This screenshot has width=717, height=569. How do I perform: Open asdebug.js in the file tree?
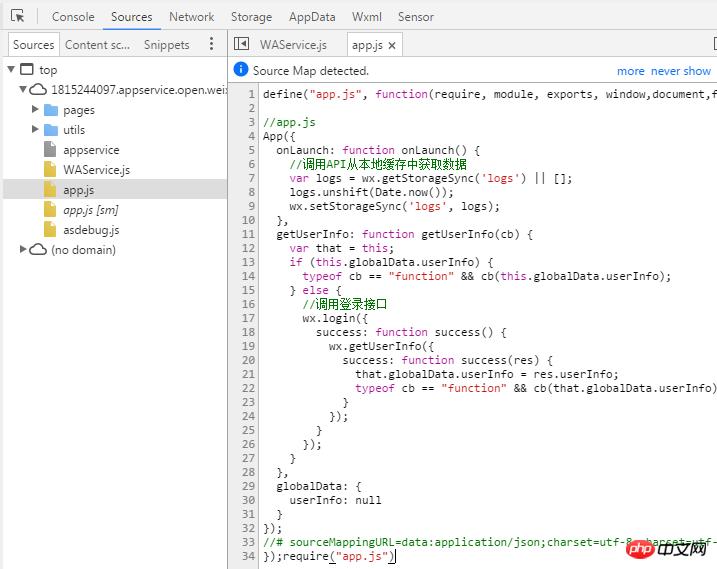click(x=90, y=230)
